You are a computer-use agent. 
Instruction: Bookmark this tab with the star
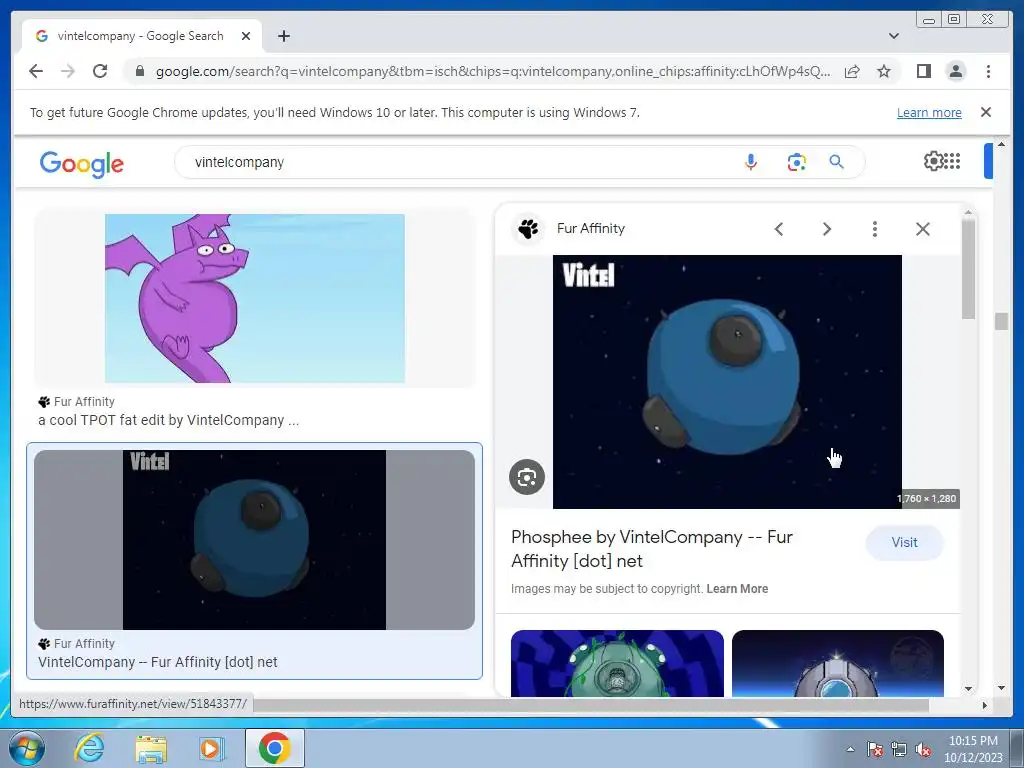884,71
